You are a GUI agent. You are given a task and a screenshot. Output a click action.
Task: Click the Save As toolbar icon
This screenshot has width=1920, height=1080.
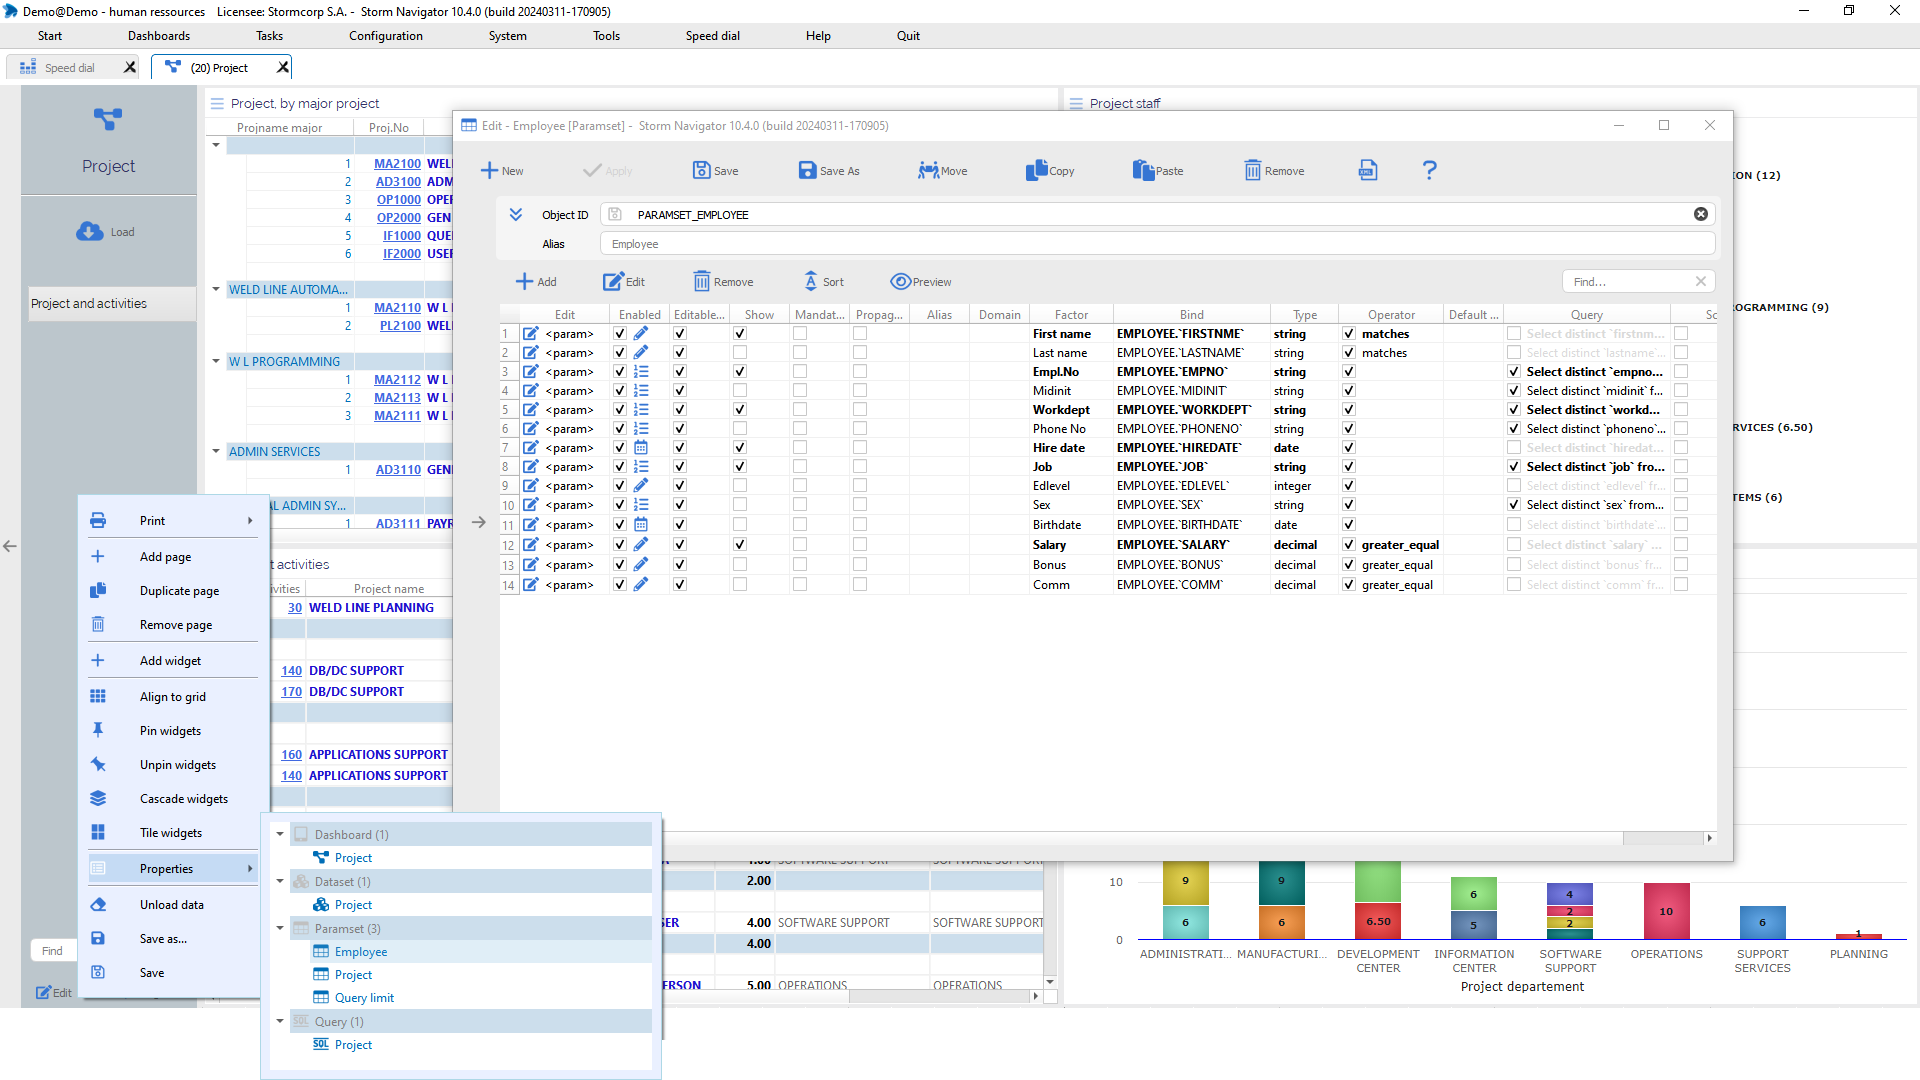coord(807,171)
